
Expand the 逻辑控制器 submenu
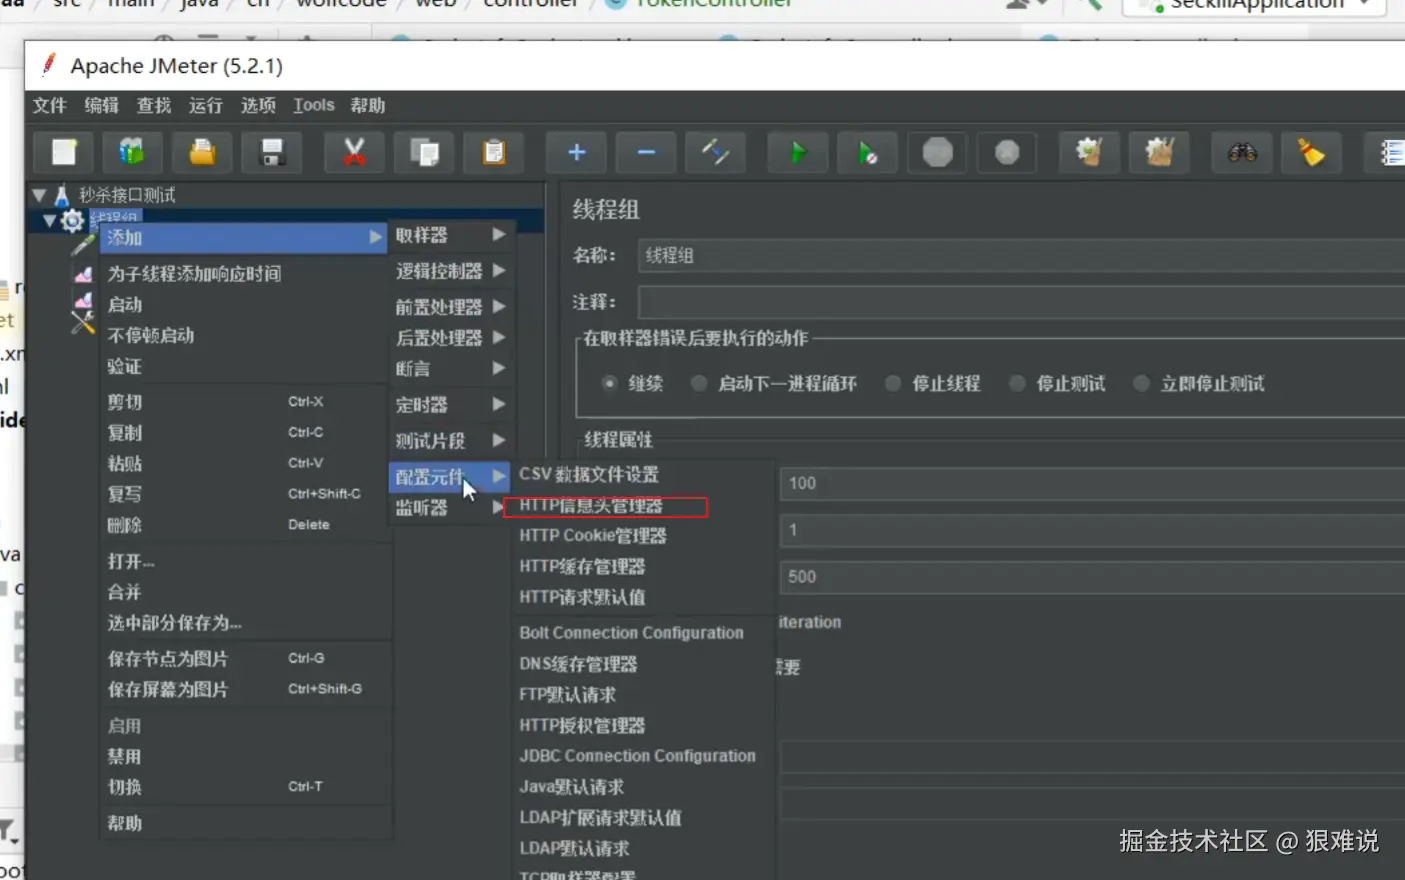point(452,271)
